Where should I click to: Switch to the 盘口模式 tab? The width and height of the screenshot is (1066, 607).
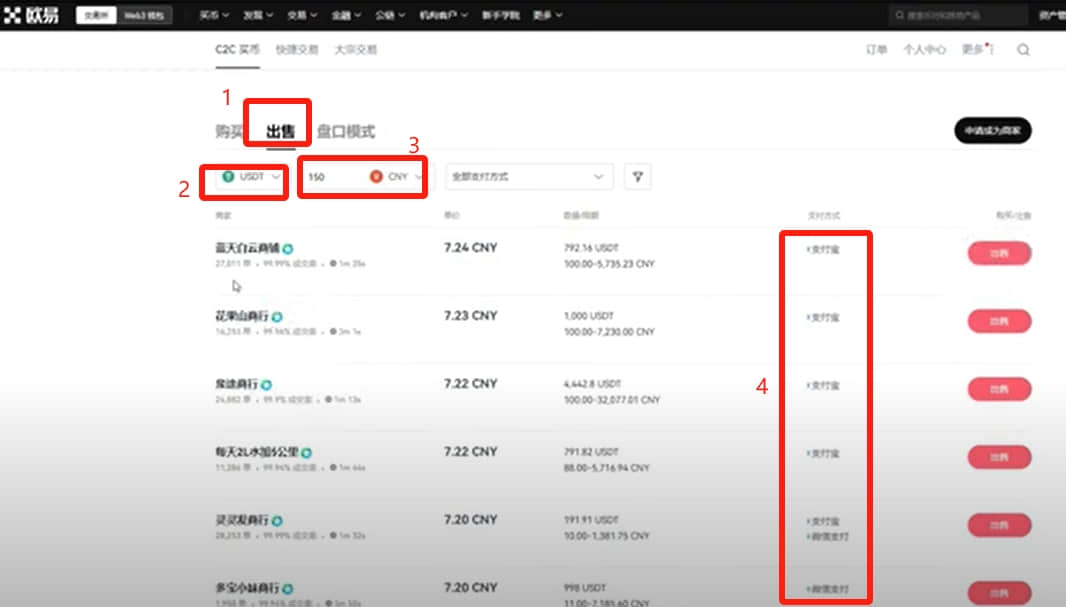click(x=346, y=132)
